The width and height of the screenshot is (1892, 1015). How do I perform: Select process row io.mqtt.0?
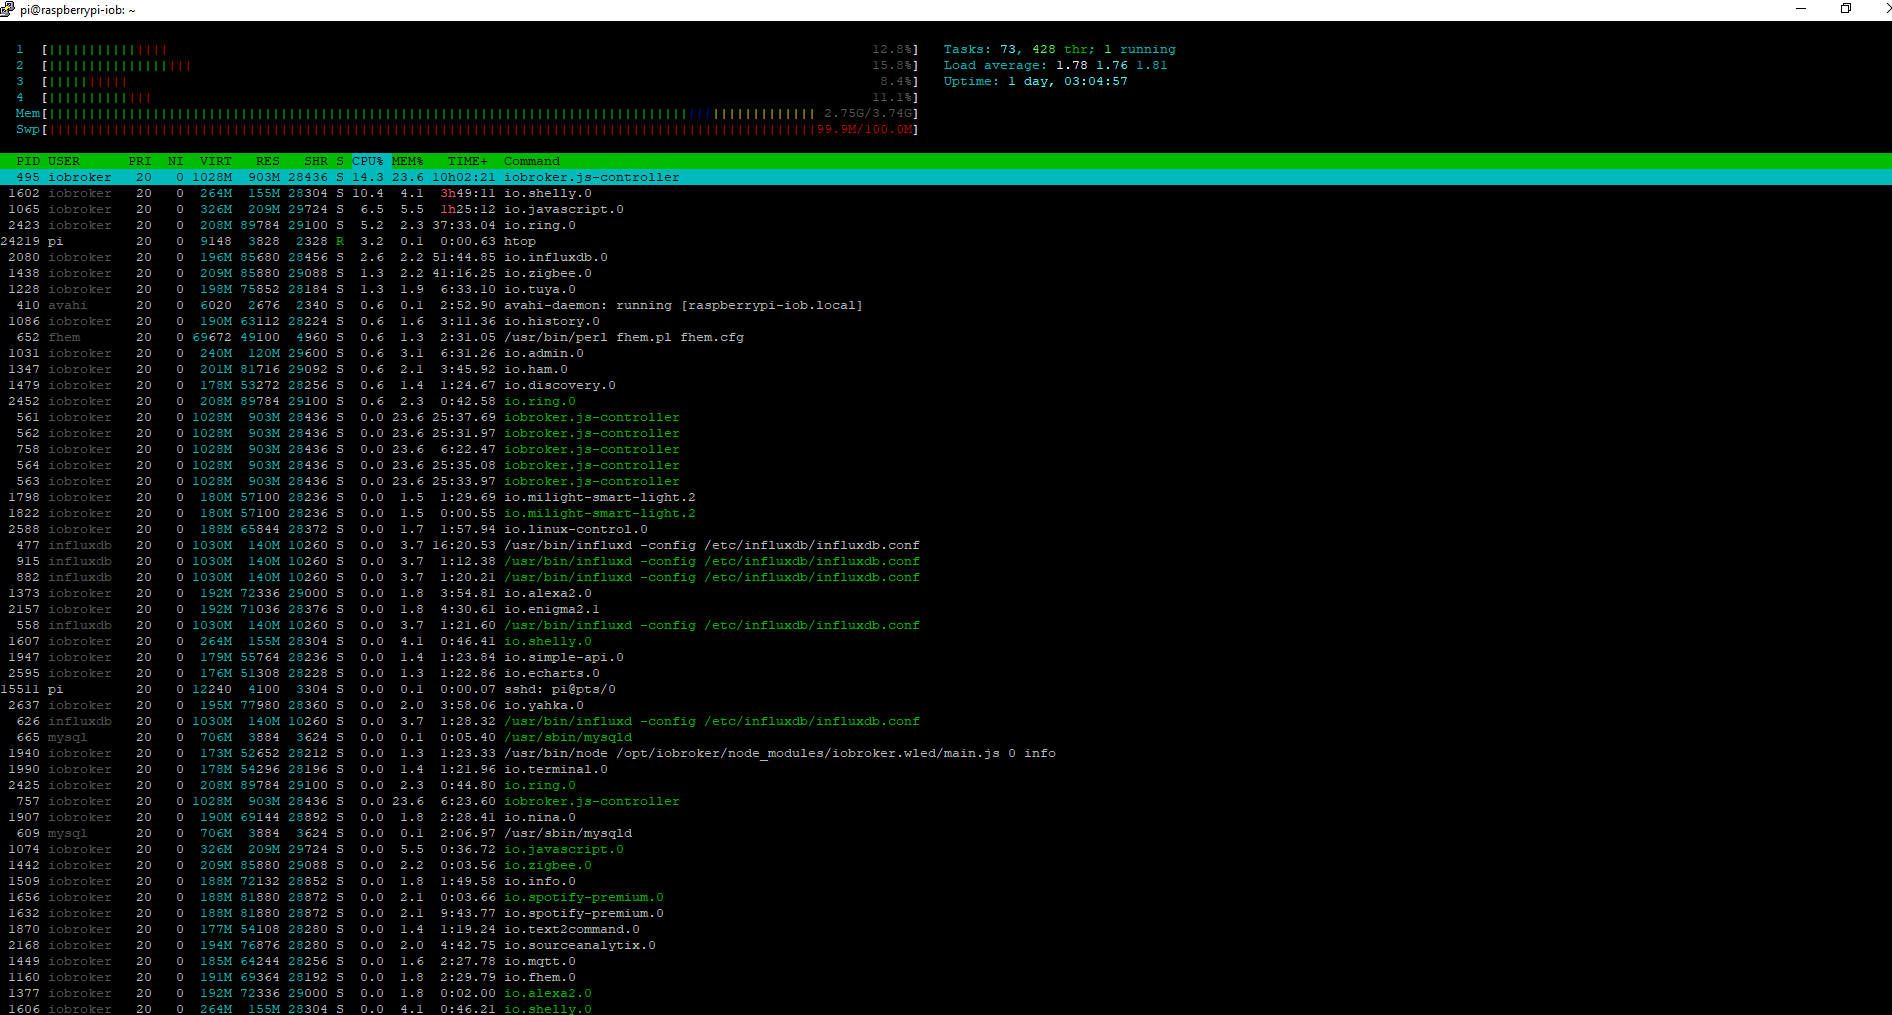coord(946,961)
